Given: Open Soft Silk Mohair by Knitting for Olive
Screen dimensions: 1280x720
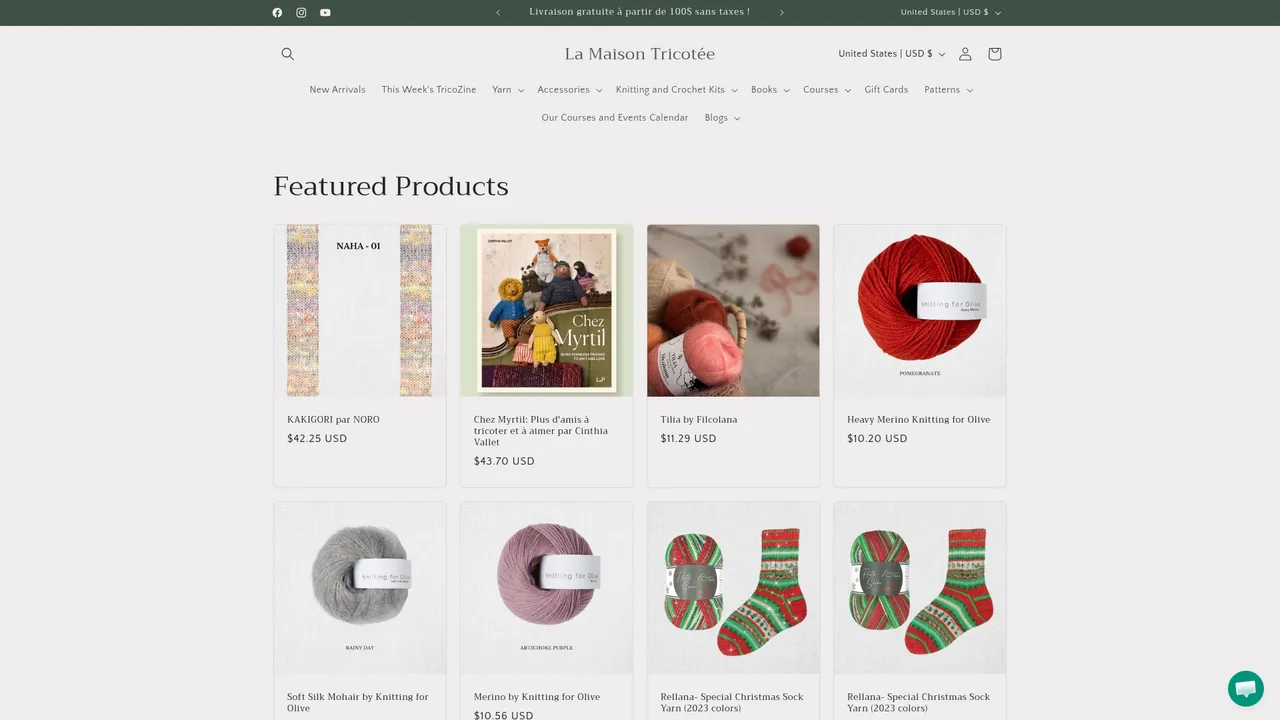Looking at the screenshot, I should tap(358, 702).
